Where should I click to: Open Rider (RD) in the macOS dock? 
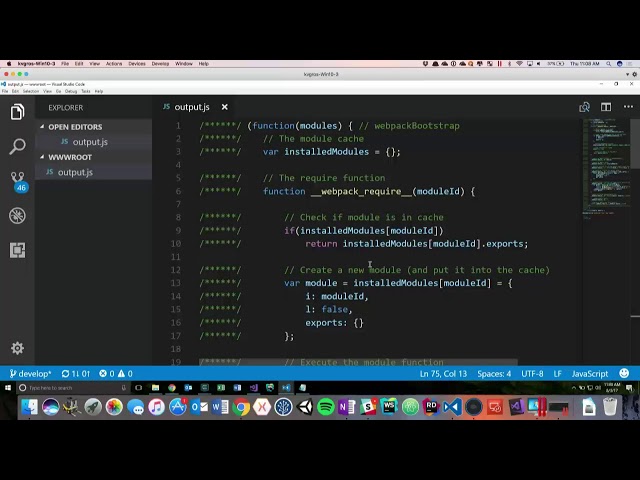pos(431,407)
